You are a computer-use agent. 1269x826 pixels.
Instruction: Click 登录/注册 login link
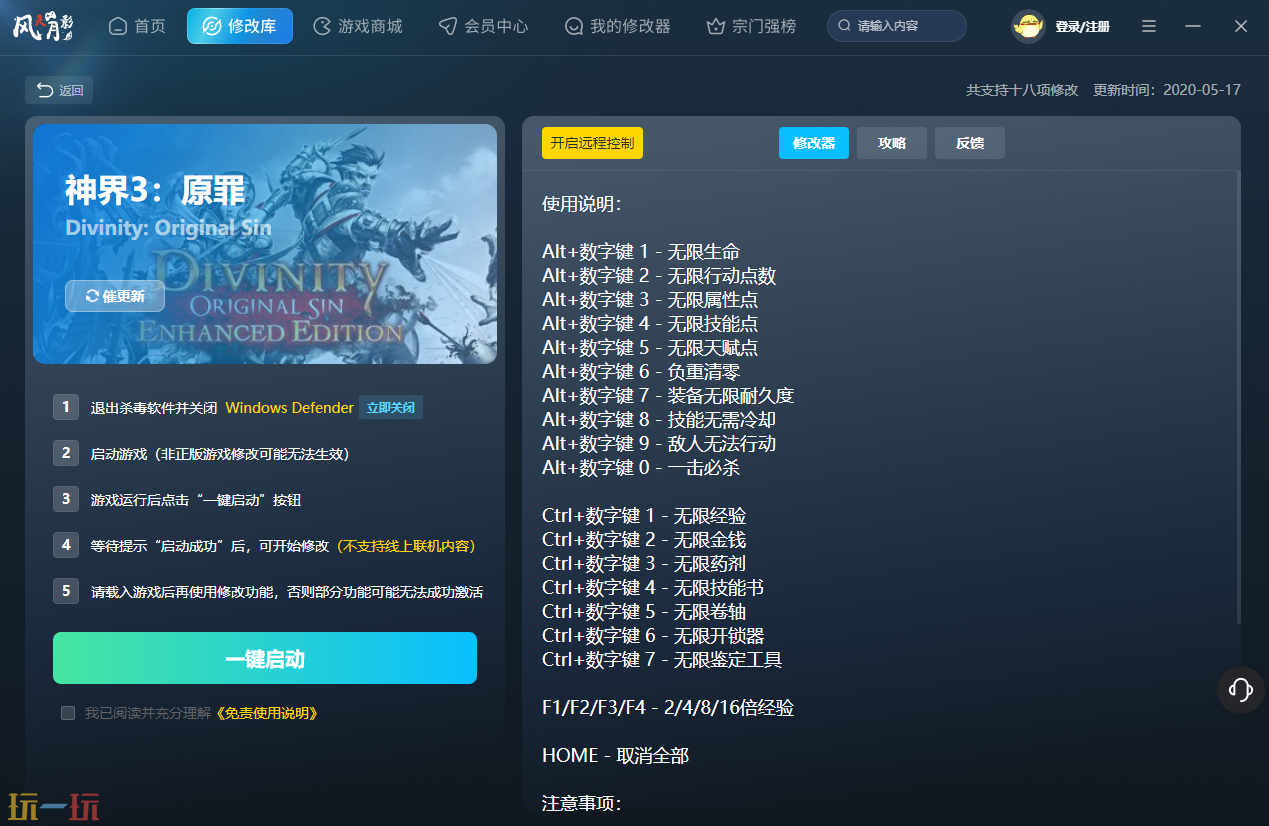click(1082, 27)
